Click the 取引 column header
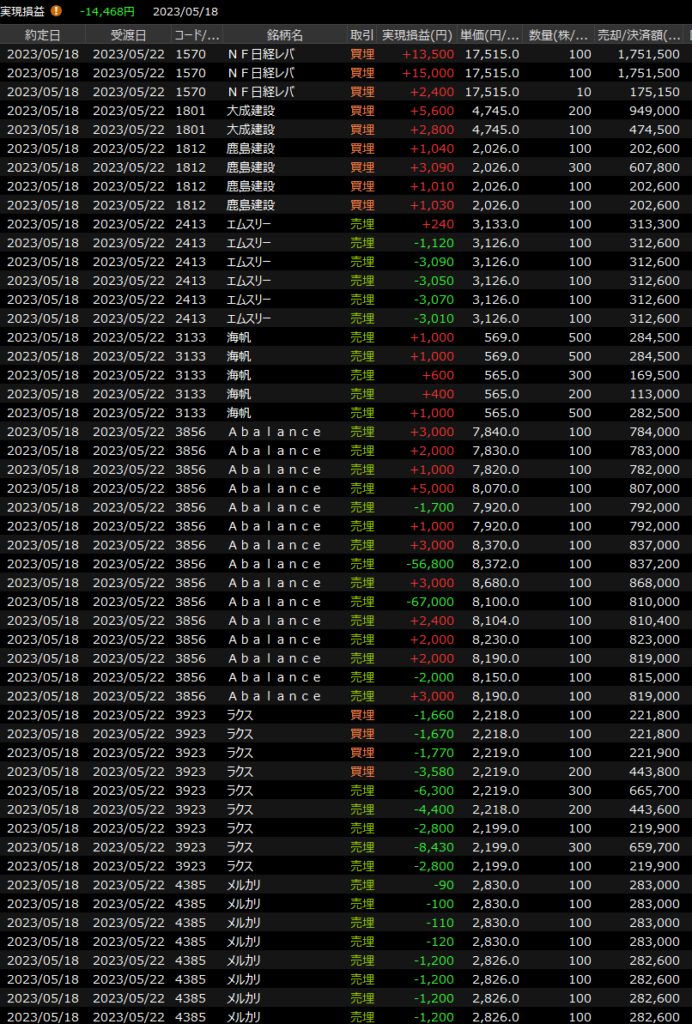Screen dimensions: 692x1024 pyautogui.click(x=362, y=35)
